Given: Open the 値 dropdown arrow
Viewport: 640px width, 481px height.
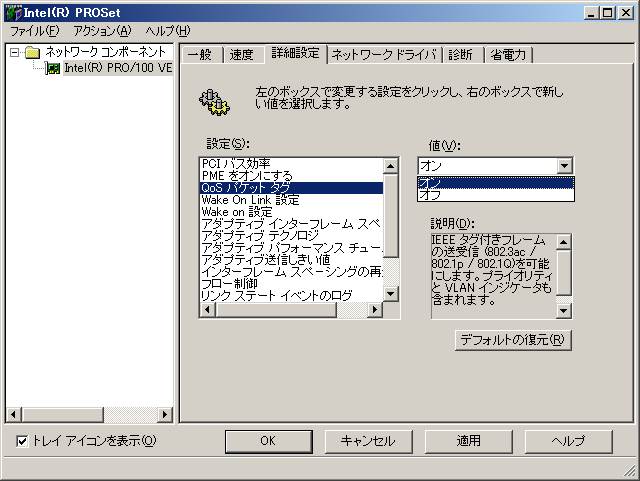Looking at the screenshot, I should pos(565,166).
